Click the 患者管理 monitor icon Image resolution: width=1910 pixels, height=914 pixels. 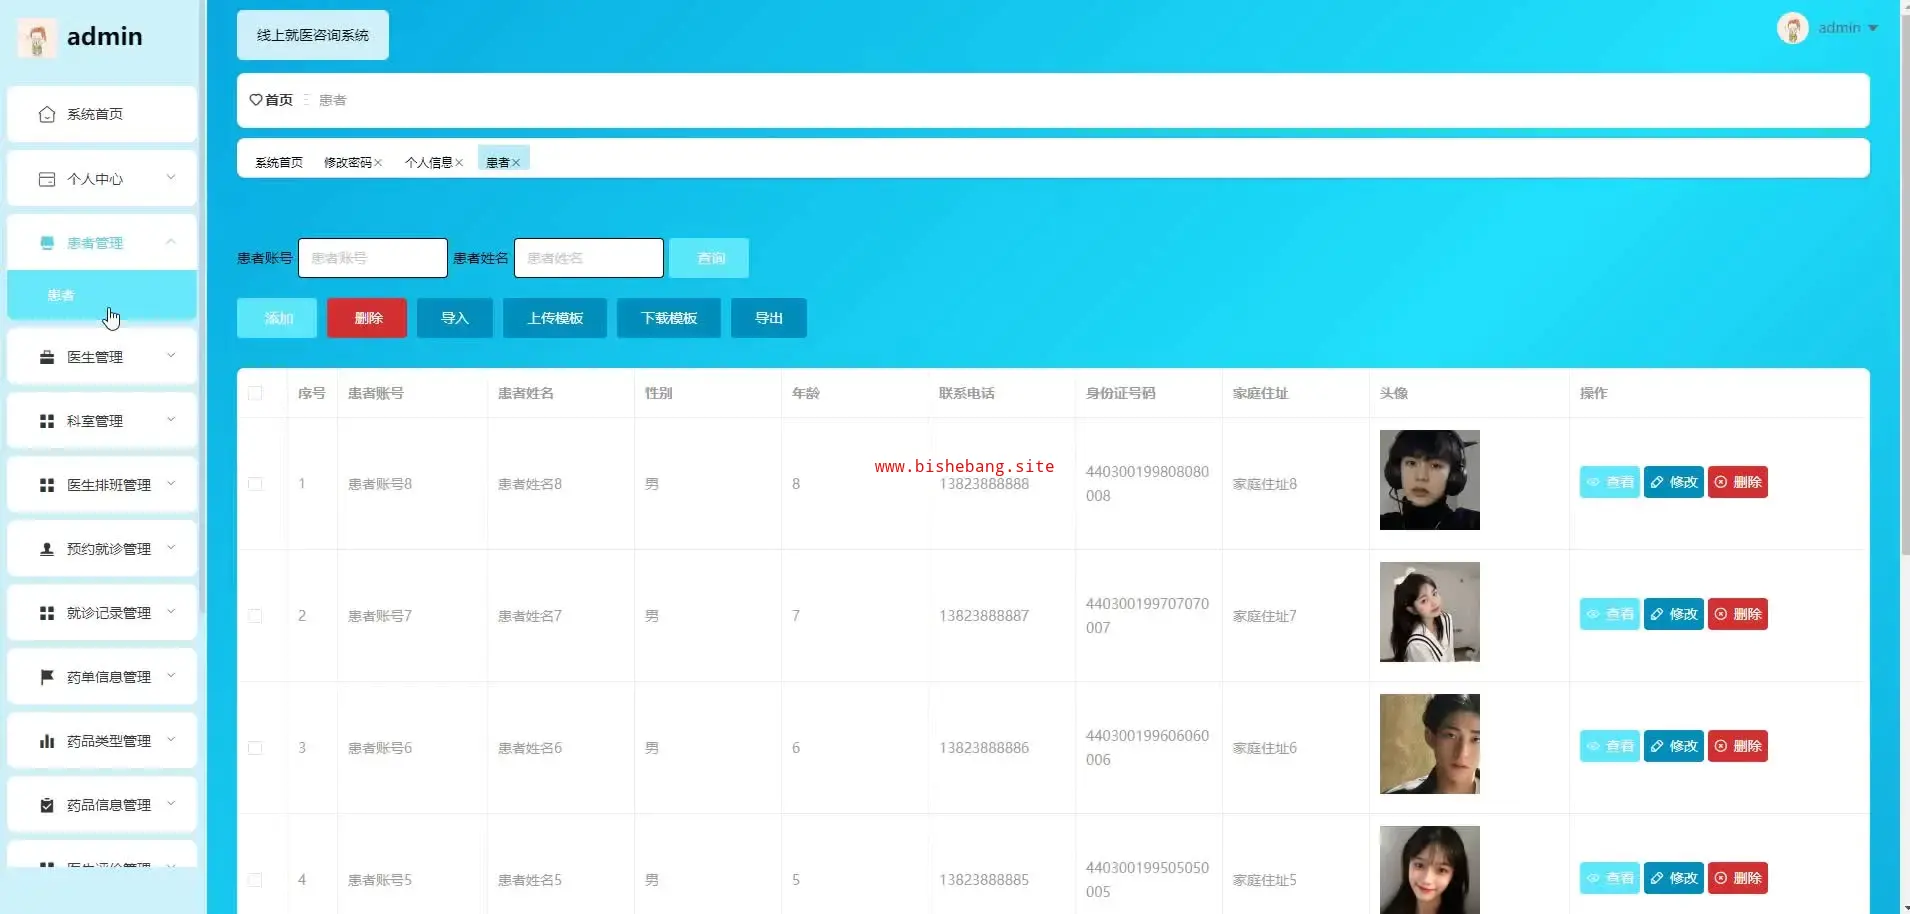point(47,243)
